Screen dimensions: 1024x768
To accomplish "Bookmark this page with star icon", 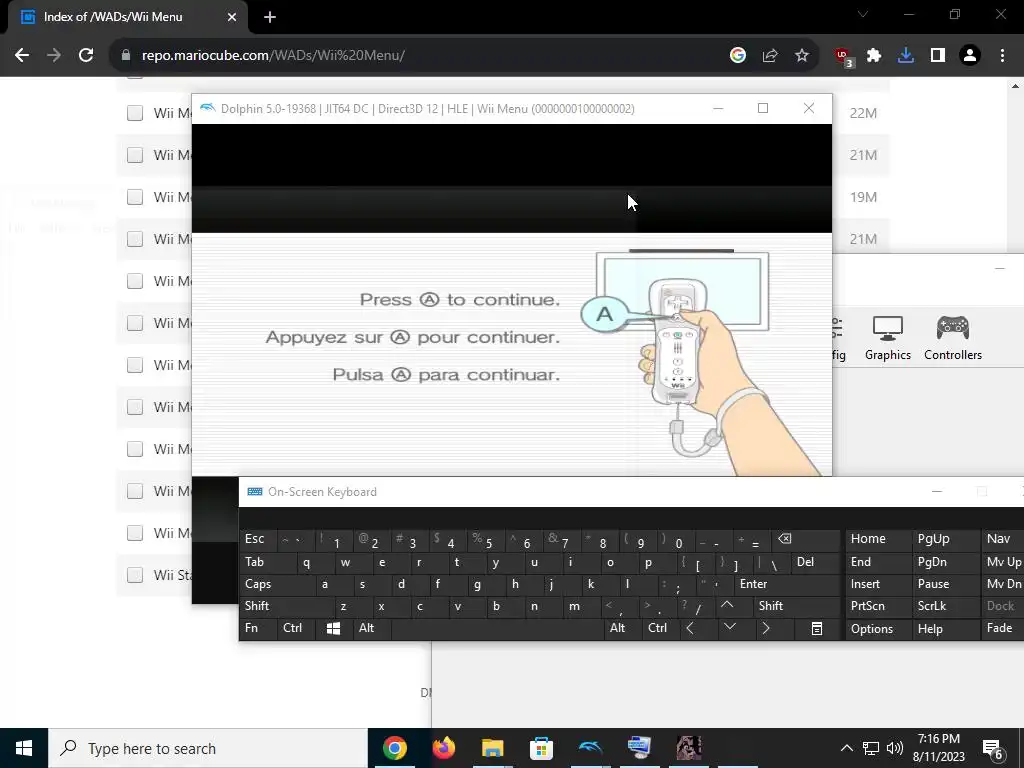I will click(801, 56).
